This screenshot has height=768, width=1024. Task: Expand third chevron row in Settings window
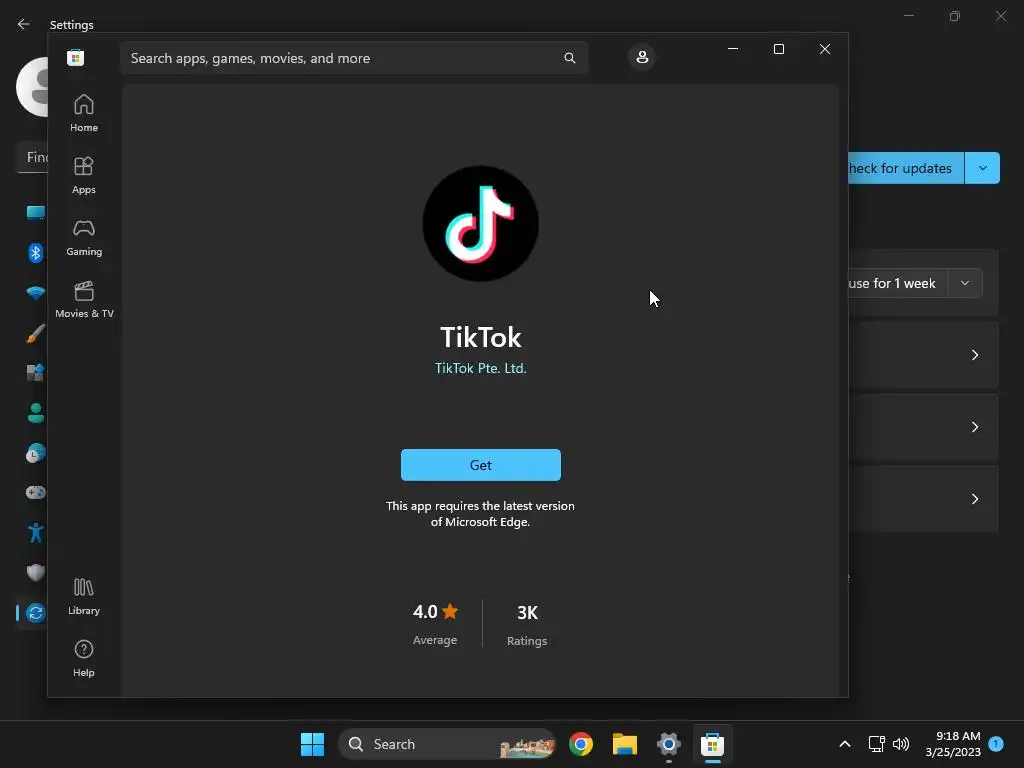pos(974,499)
